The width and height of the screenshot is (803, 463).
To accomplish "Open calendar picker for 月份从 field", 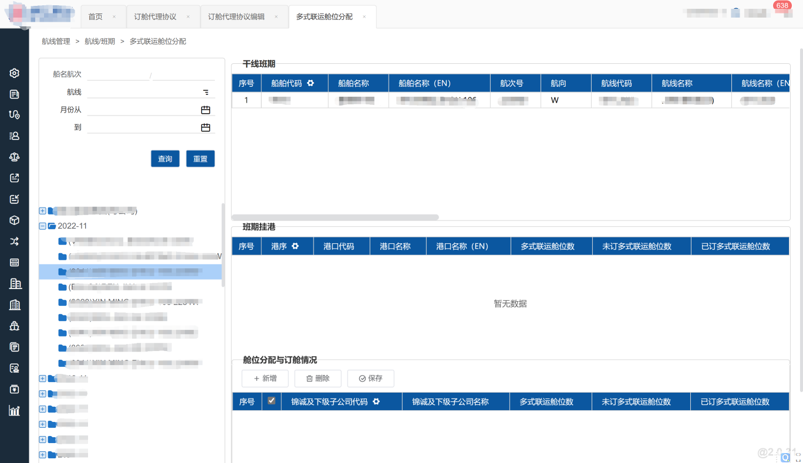I will coord(205,110).
